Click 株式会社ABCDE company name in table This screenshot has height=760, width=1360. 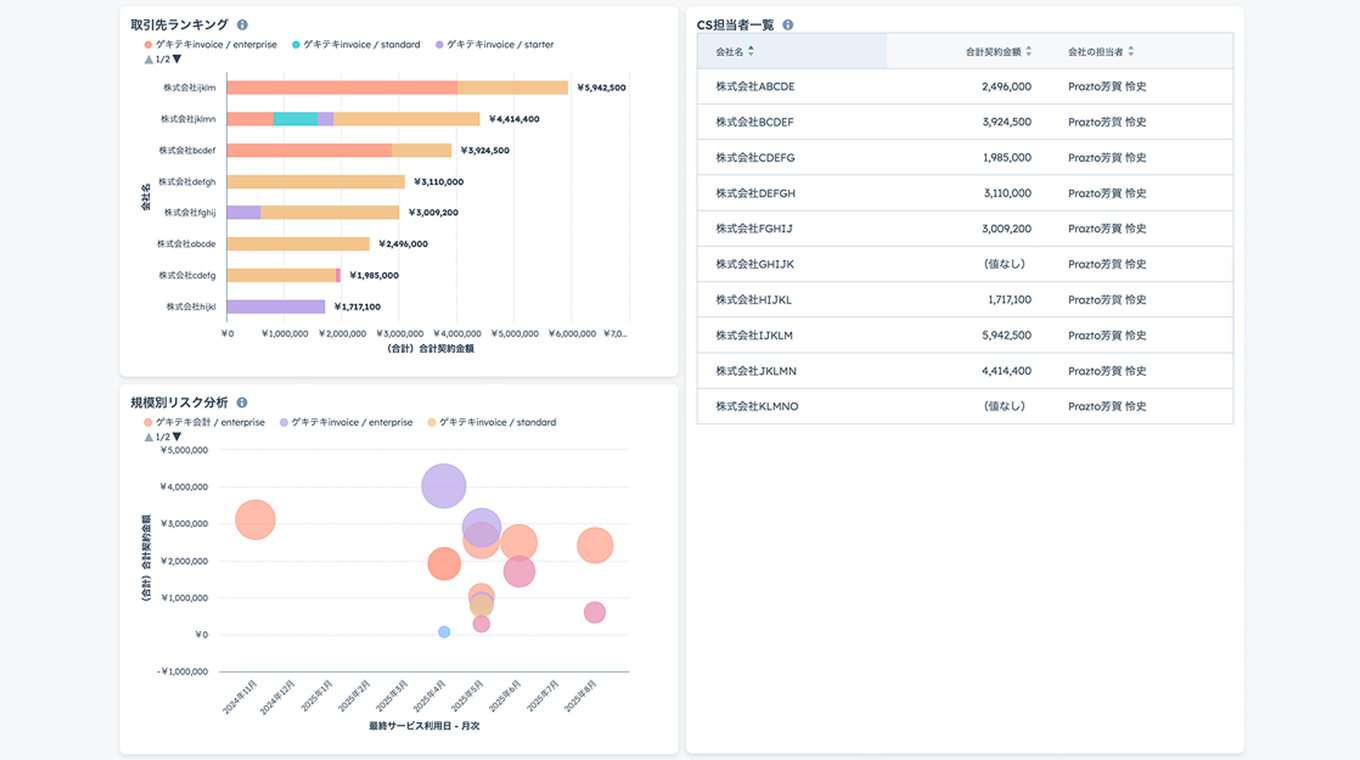755,87
